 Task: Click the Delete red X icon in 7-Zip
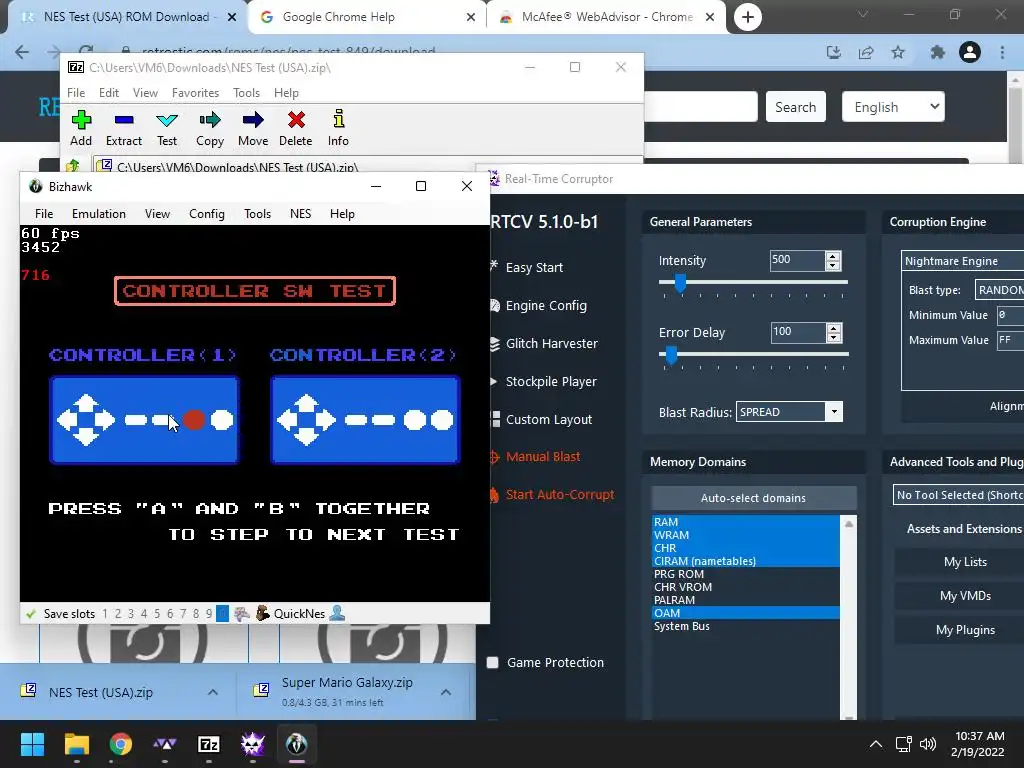pos(296,120)
